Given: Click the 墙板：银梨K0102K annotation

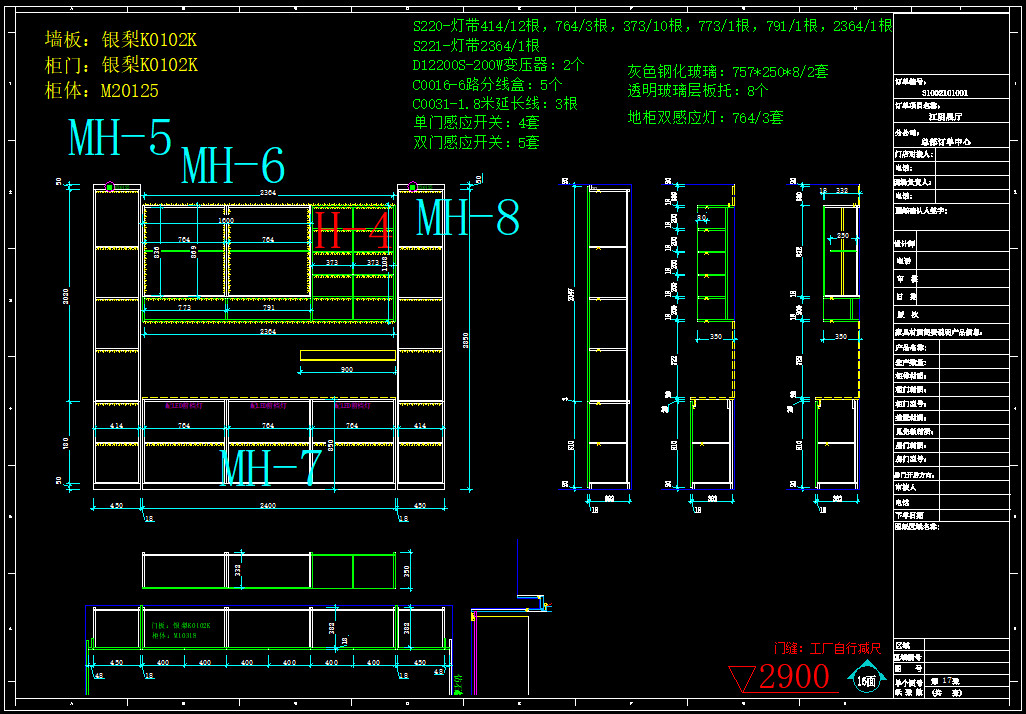Looking at the screenshot, I should pyautogui.click(x=121, y=40).
